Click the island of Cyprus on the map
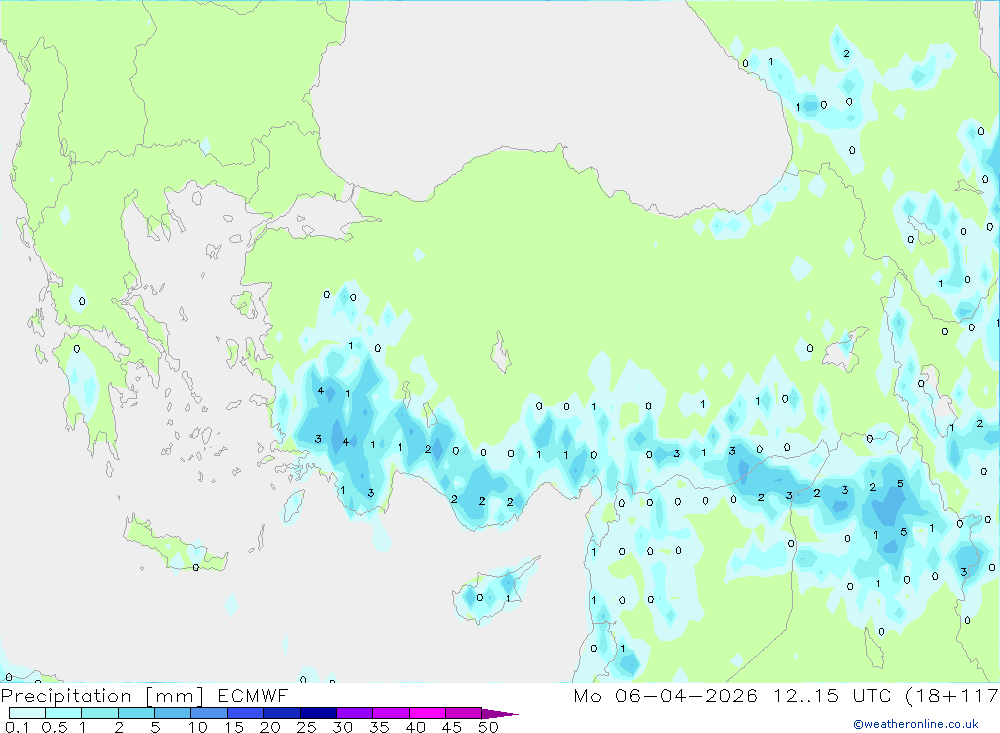1000x733 pixels. [x=491, y=593]
